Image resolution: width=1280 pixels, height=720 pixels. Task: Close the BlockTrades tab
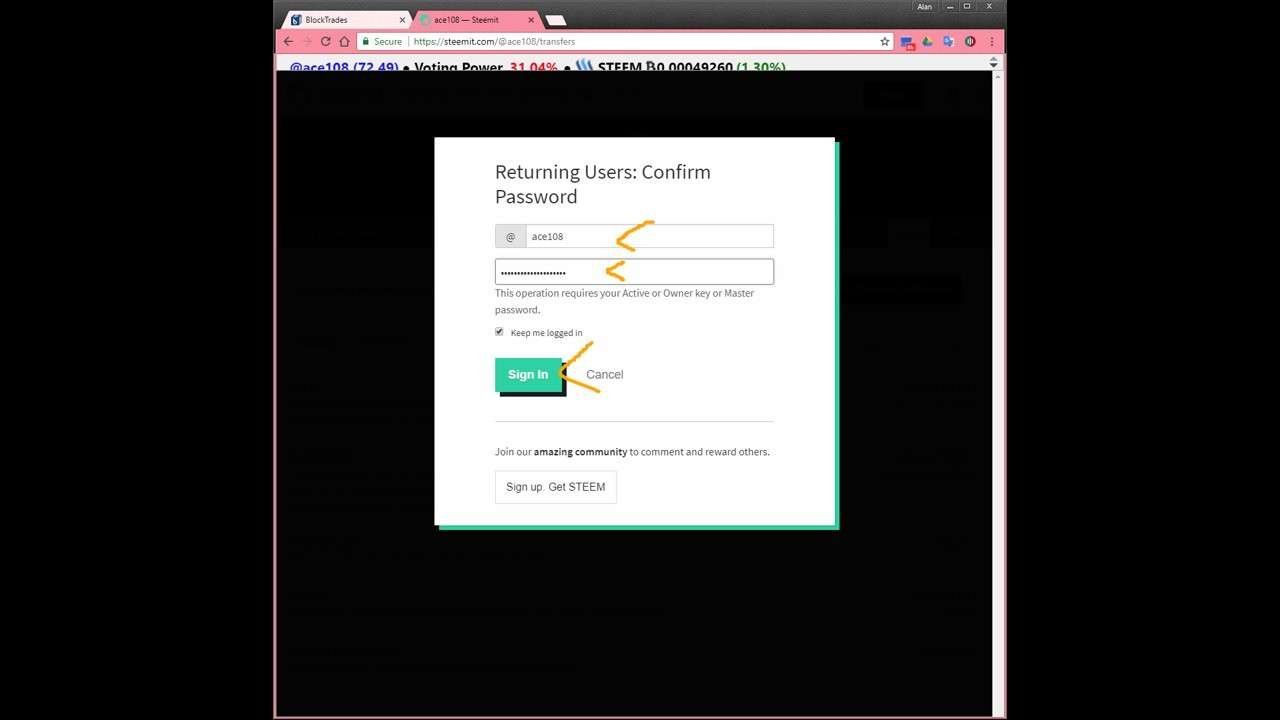point(402,20)
